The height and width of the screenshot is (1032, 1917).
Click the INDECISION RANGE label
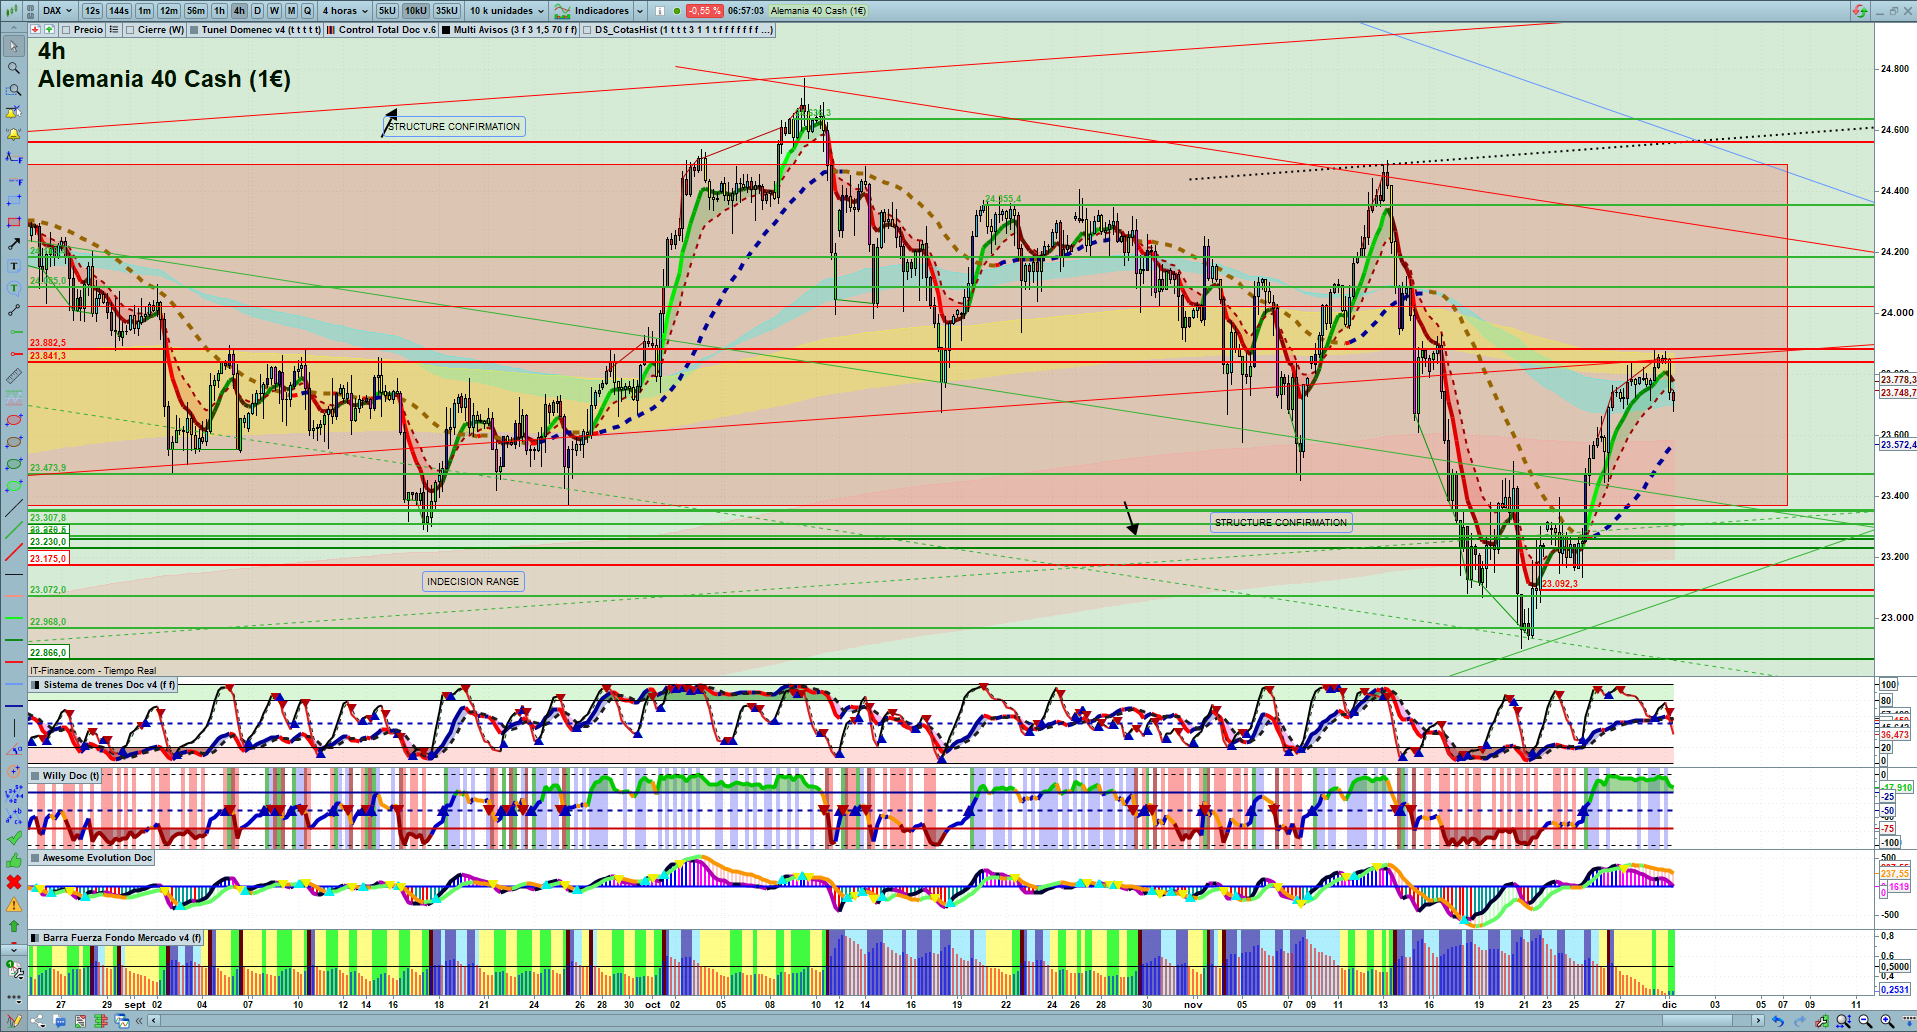tap(473, 582)
